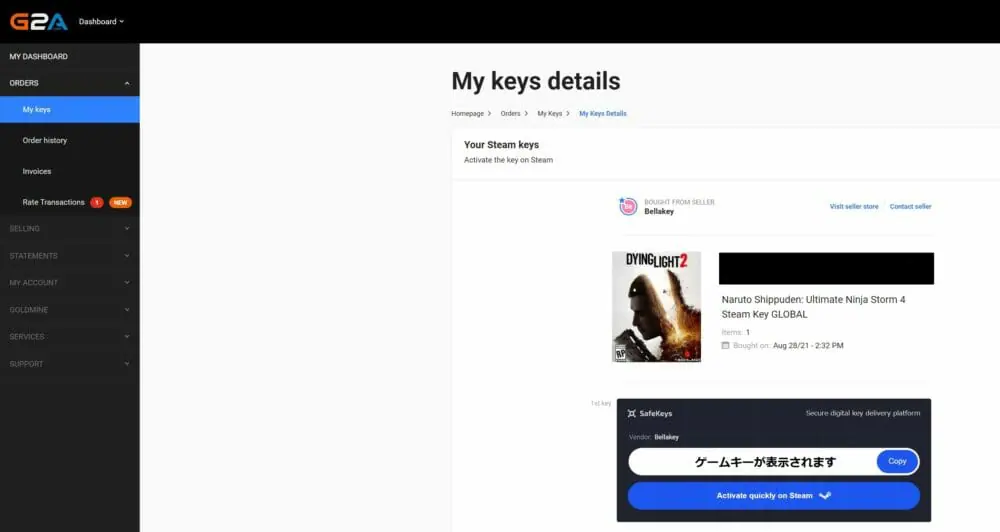Viewport: 1000px width, 532px height.
Task: Open the Bellakey seller avatar icon
Action: [x=628, y=206]
